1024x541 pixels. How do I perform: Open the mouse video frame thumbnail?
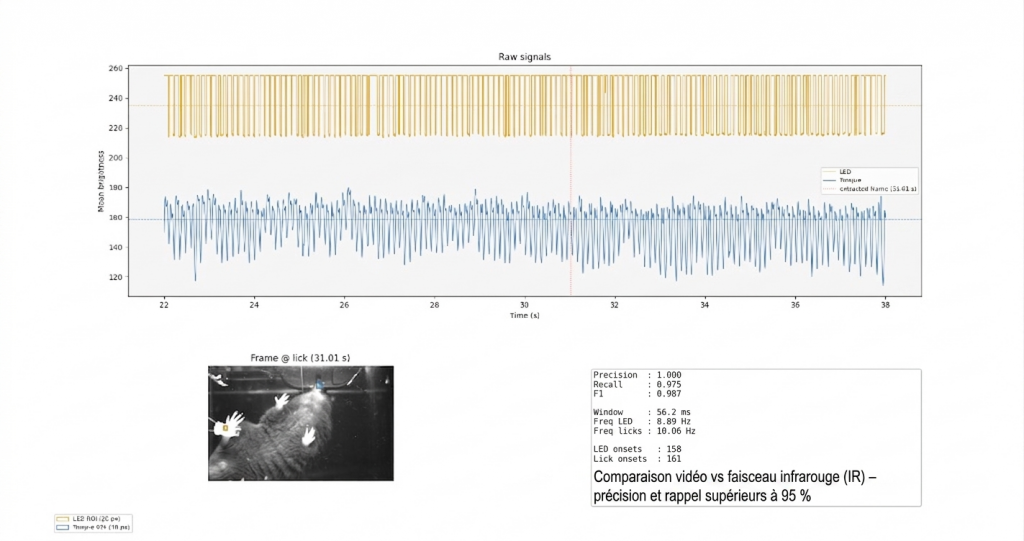[x=300, y=423]
